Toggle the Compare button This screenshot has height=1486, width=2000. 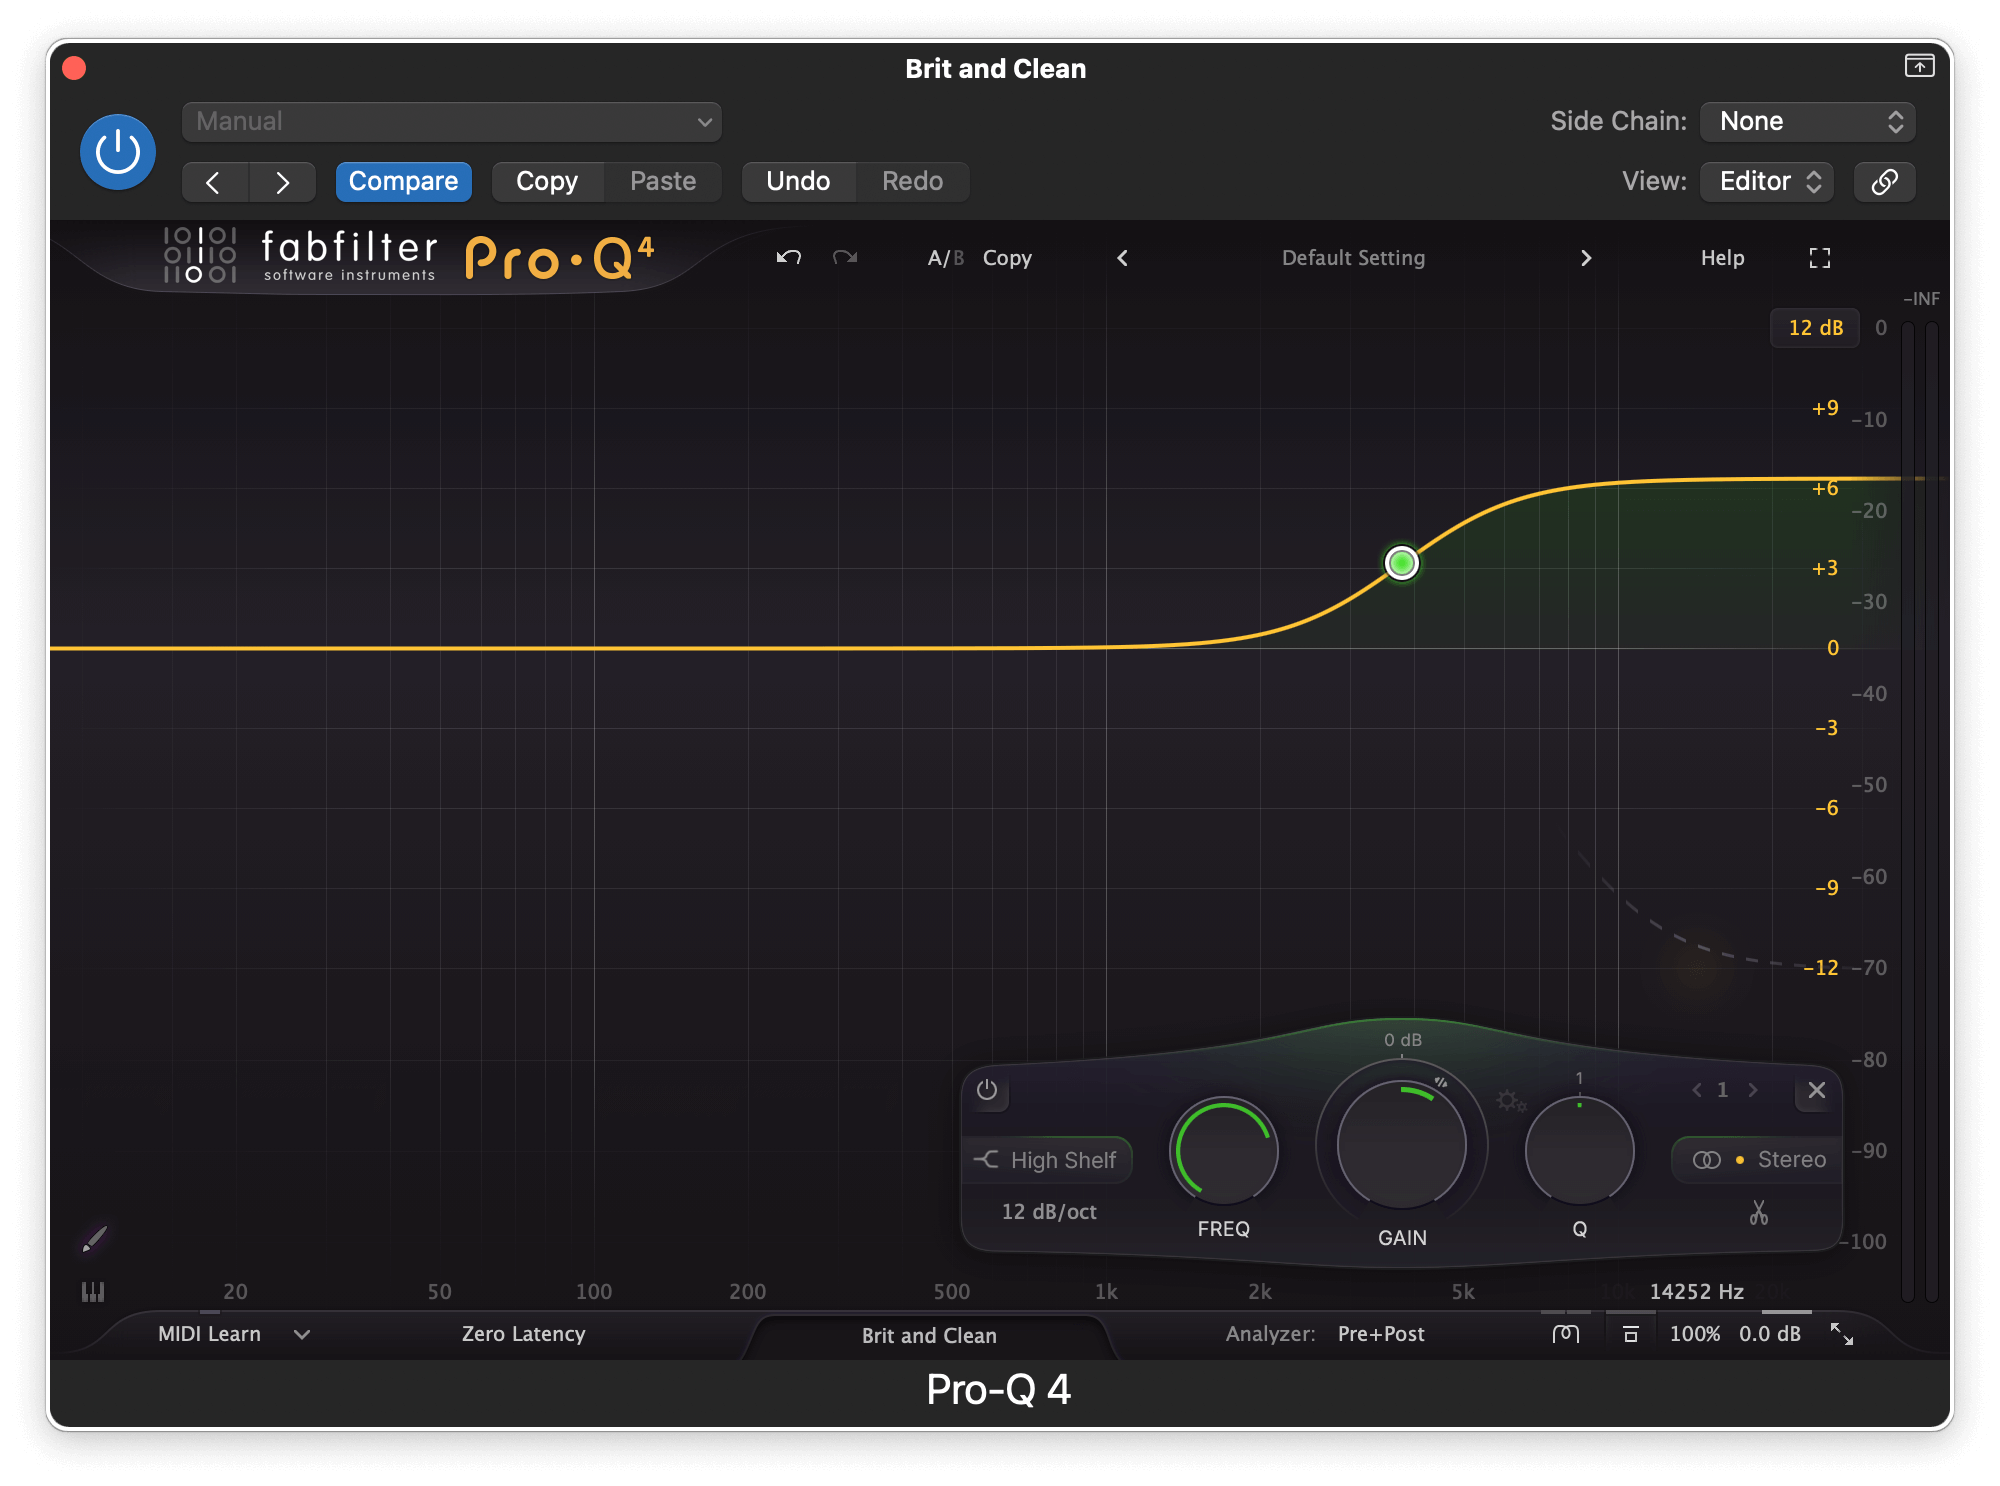[403, 182]
